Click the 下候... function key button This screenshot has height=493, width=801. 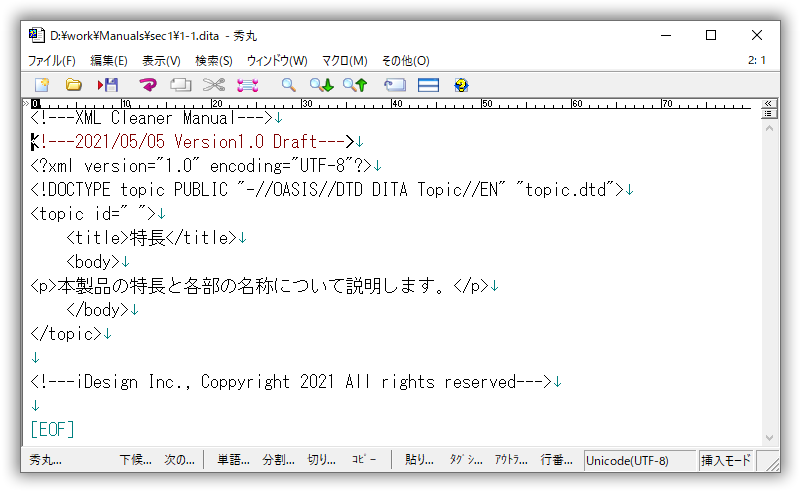coord(135,460)
